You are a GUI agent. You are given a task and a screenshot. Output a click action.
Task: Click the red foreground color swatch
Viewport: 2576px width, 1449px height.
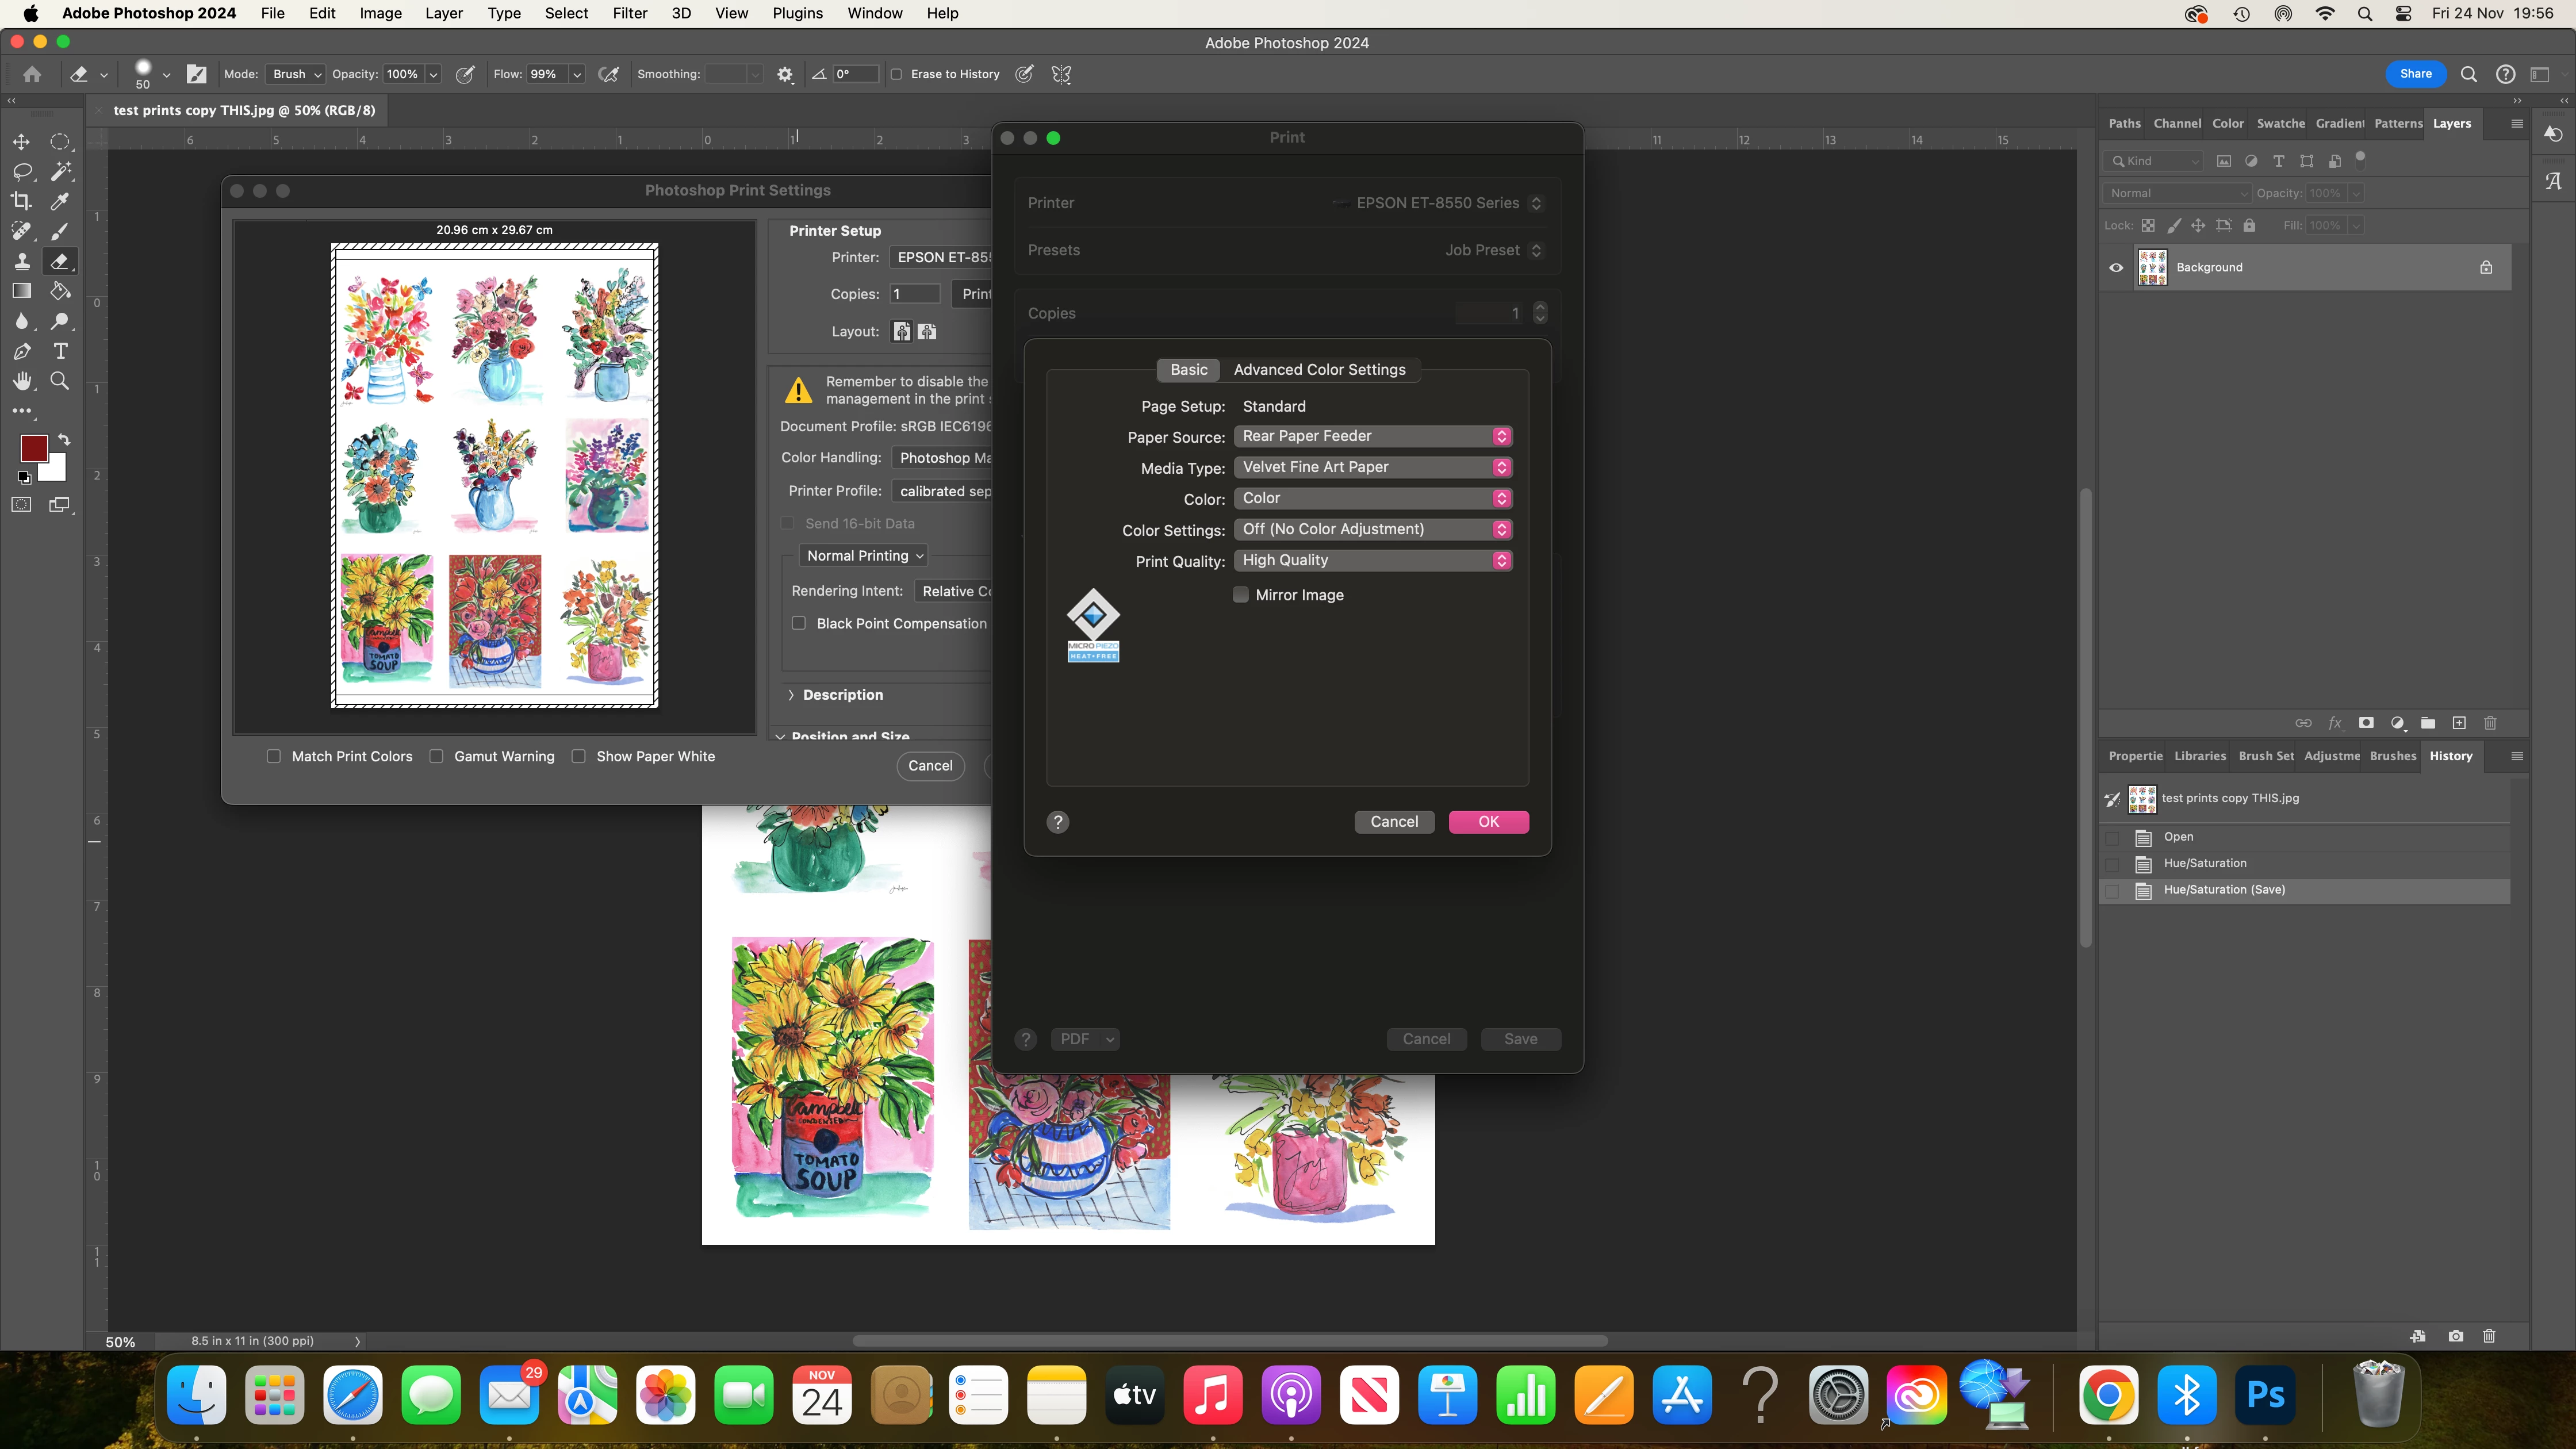pyautogui.click(x=33, y=448)
